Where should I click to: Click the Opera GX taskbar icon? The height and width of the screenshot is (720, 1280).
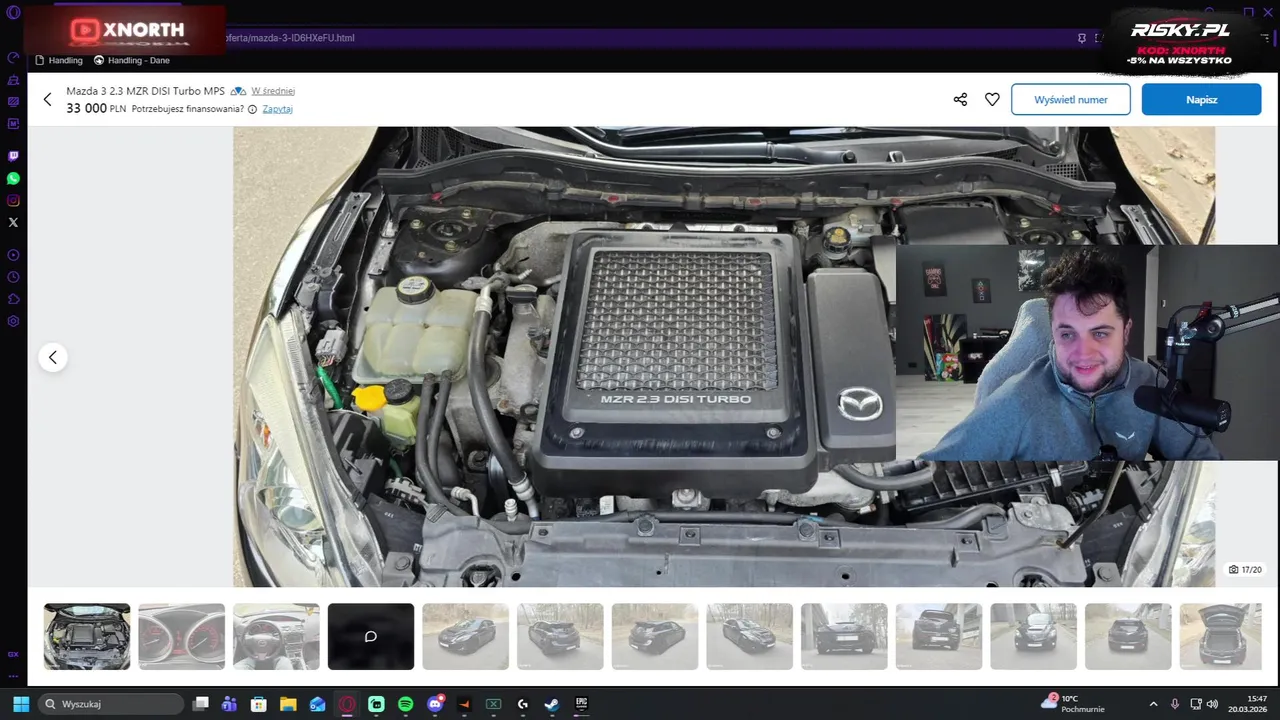click(x=347, y=704)
